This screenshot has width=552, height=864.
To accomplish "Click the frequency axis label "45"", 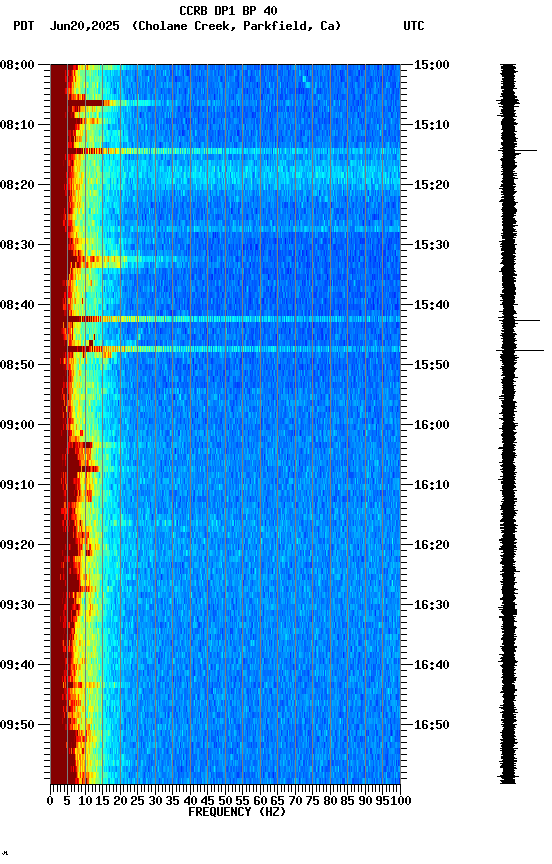I will coord(208,801).
